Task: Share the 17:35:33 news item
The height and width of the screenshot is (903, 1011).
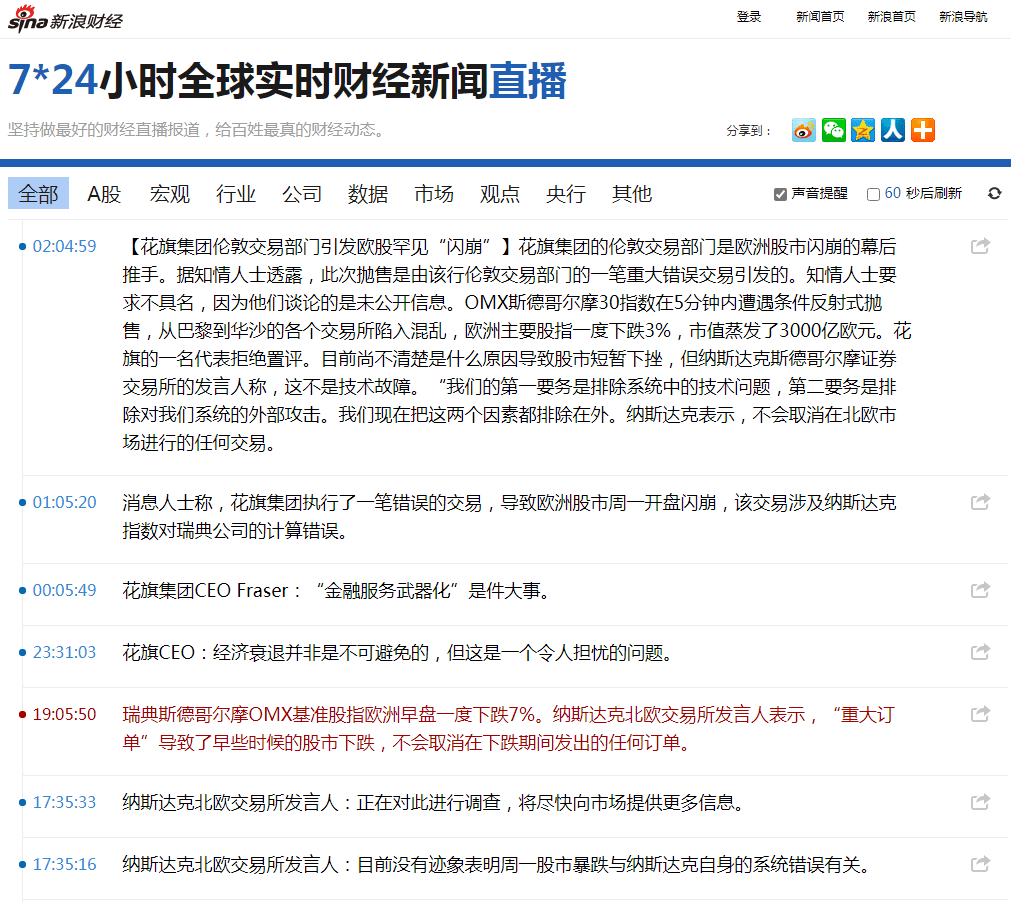Action: pyautogui.click(x=980, y=802)
